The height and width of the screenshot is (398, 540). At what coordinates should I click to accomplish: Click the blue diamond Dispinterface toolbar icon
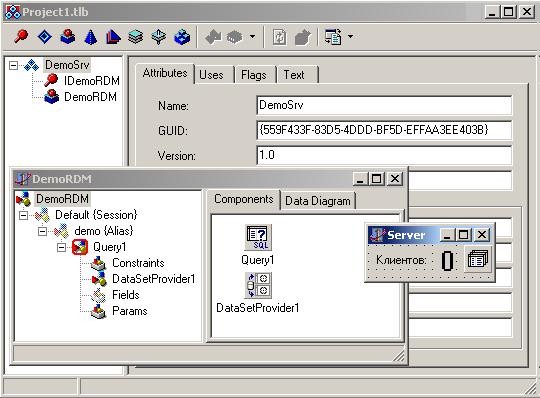tap(44, 36)
